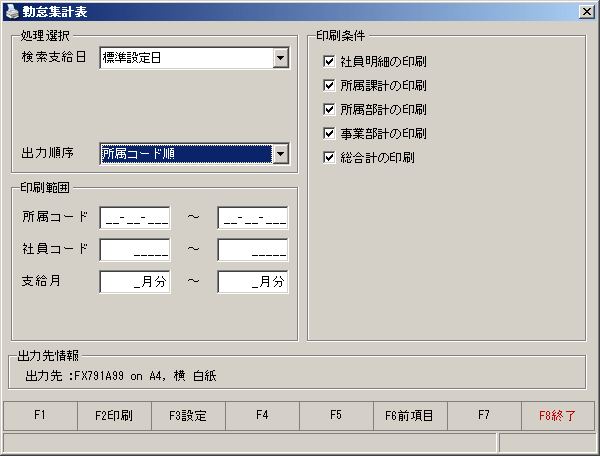Click the F1 function button
Screen dimensions: 600x456
pos(40,415)
